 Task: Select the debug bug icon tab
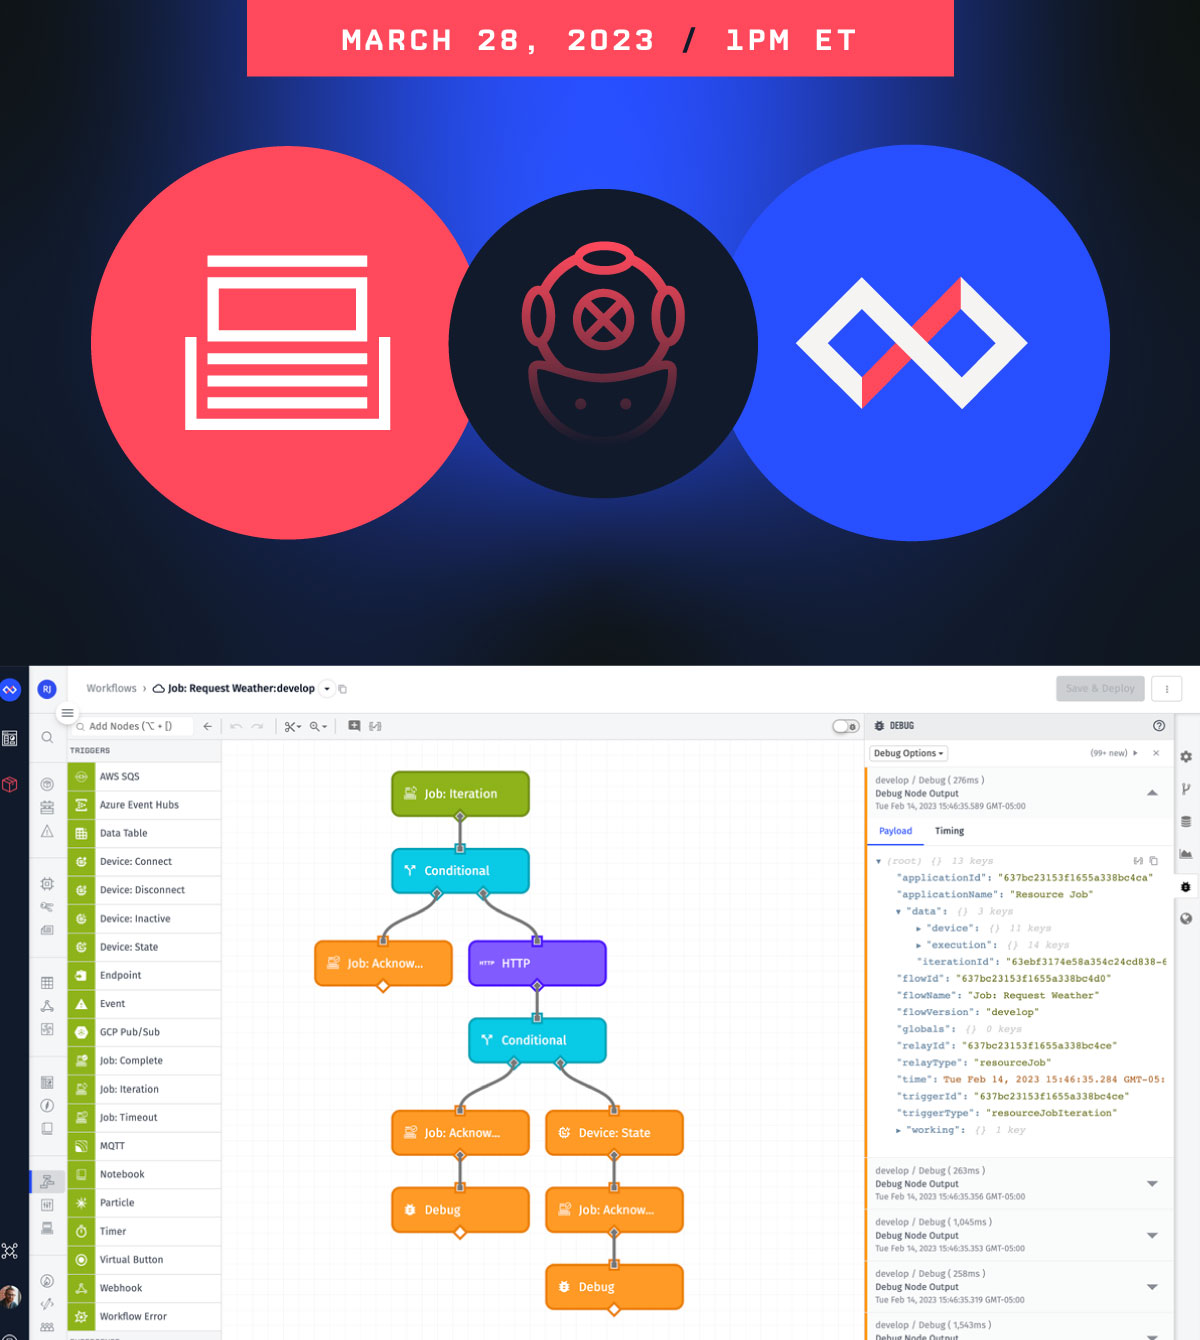coord(1186,887)
